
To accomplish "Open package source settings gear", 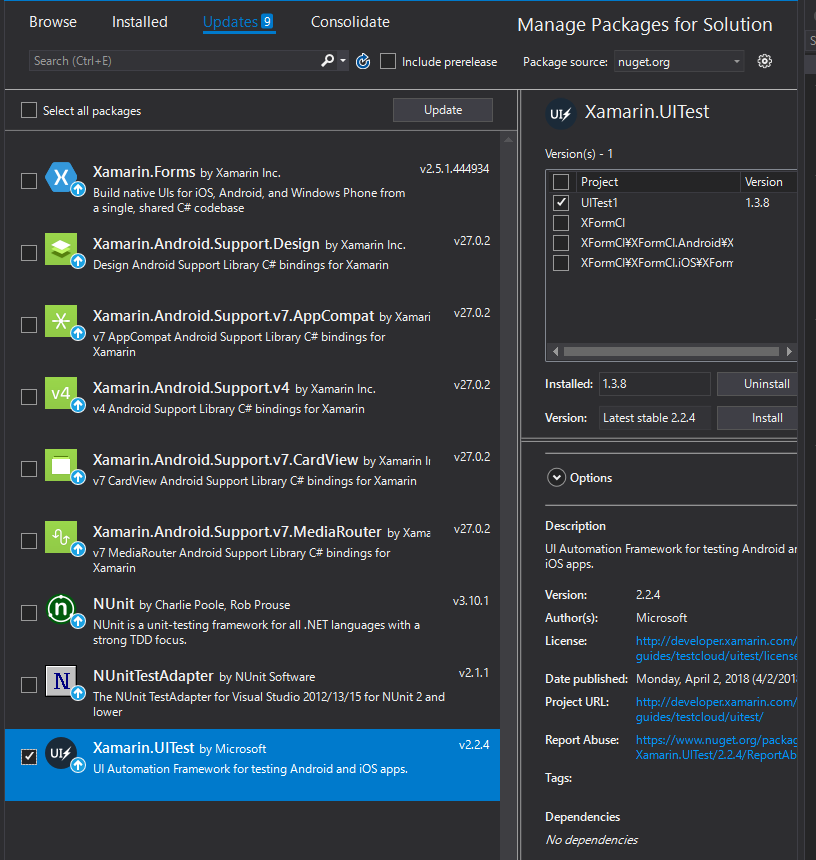I will 764,61.
